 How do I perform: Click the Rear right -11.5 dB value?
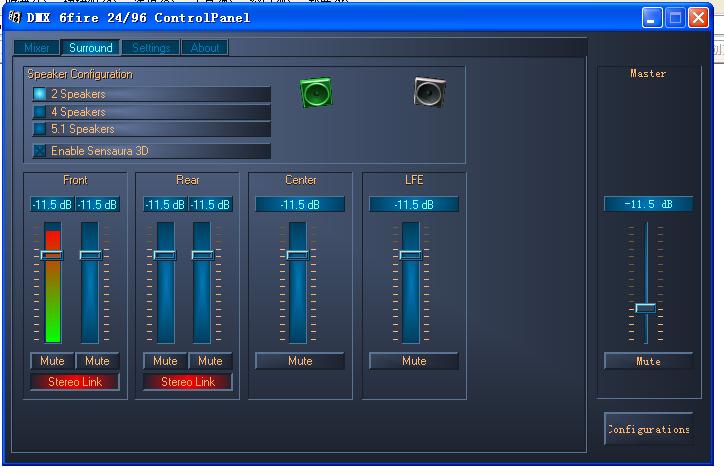[x=211, y=204]
